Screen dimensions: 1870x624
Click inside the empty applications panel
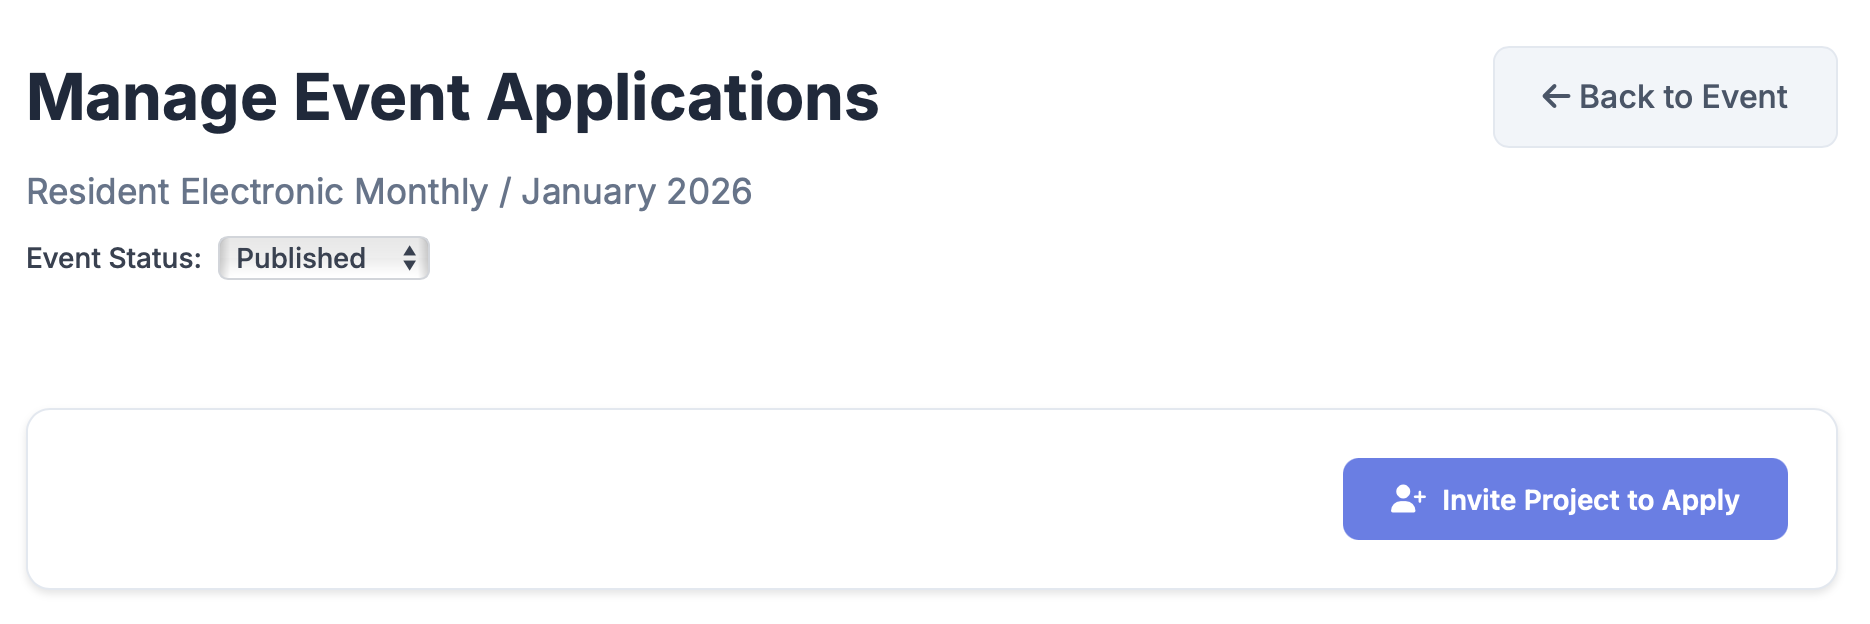tap(600, 498)
